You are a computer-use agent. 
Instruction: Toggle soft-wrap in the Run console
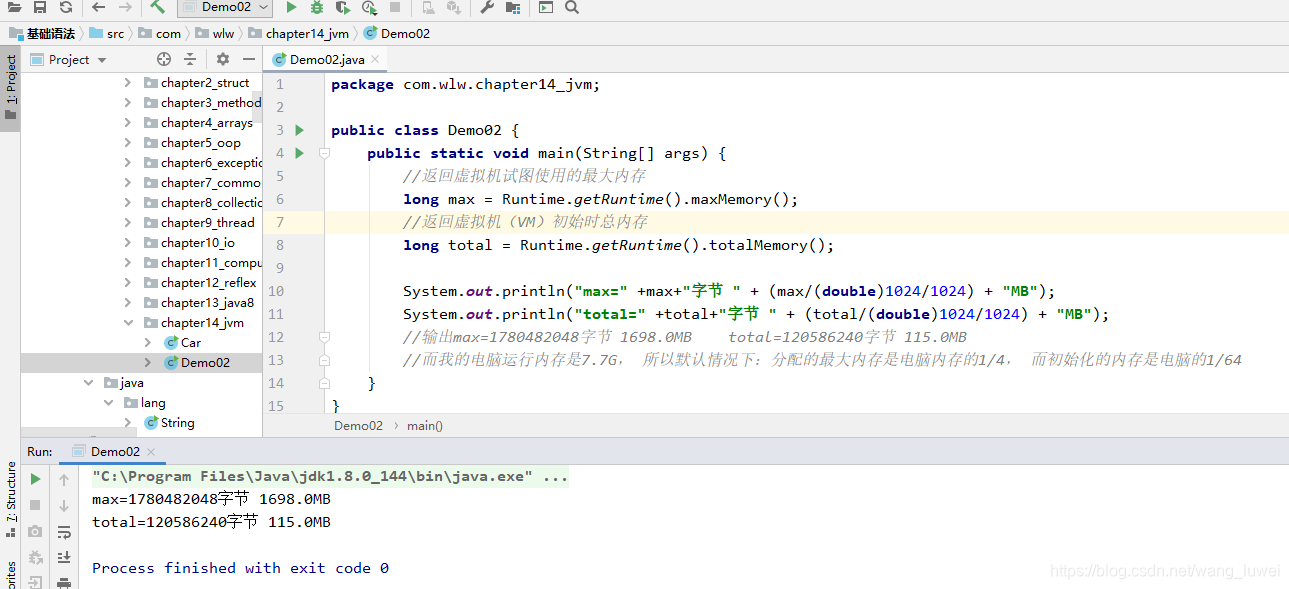64,531
